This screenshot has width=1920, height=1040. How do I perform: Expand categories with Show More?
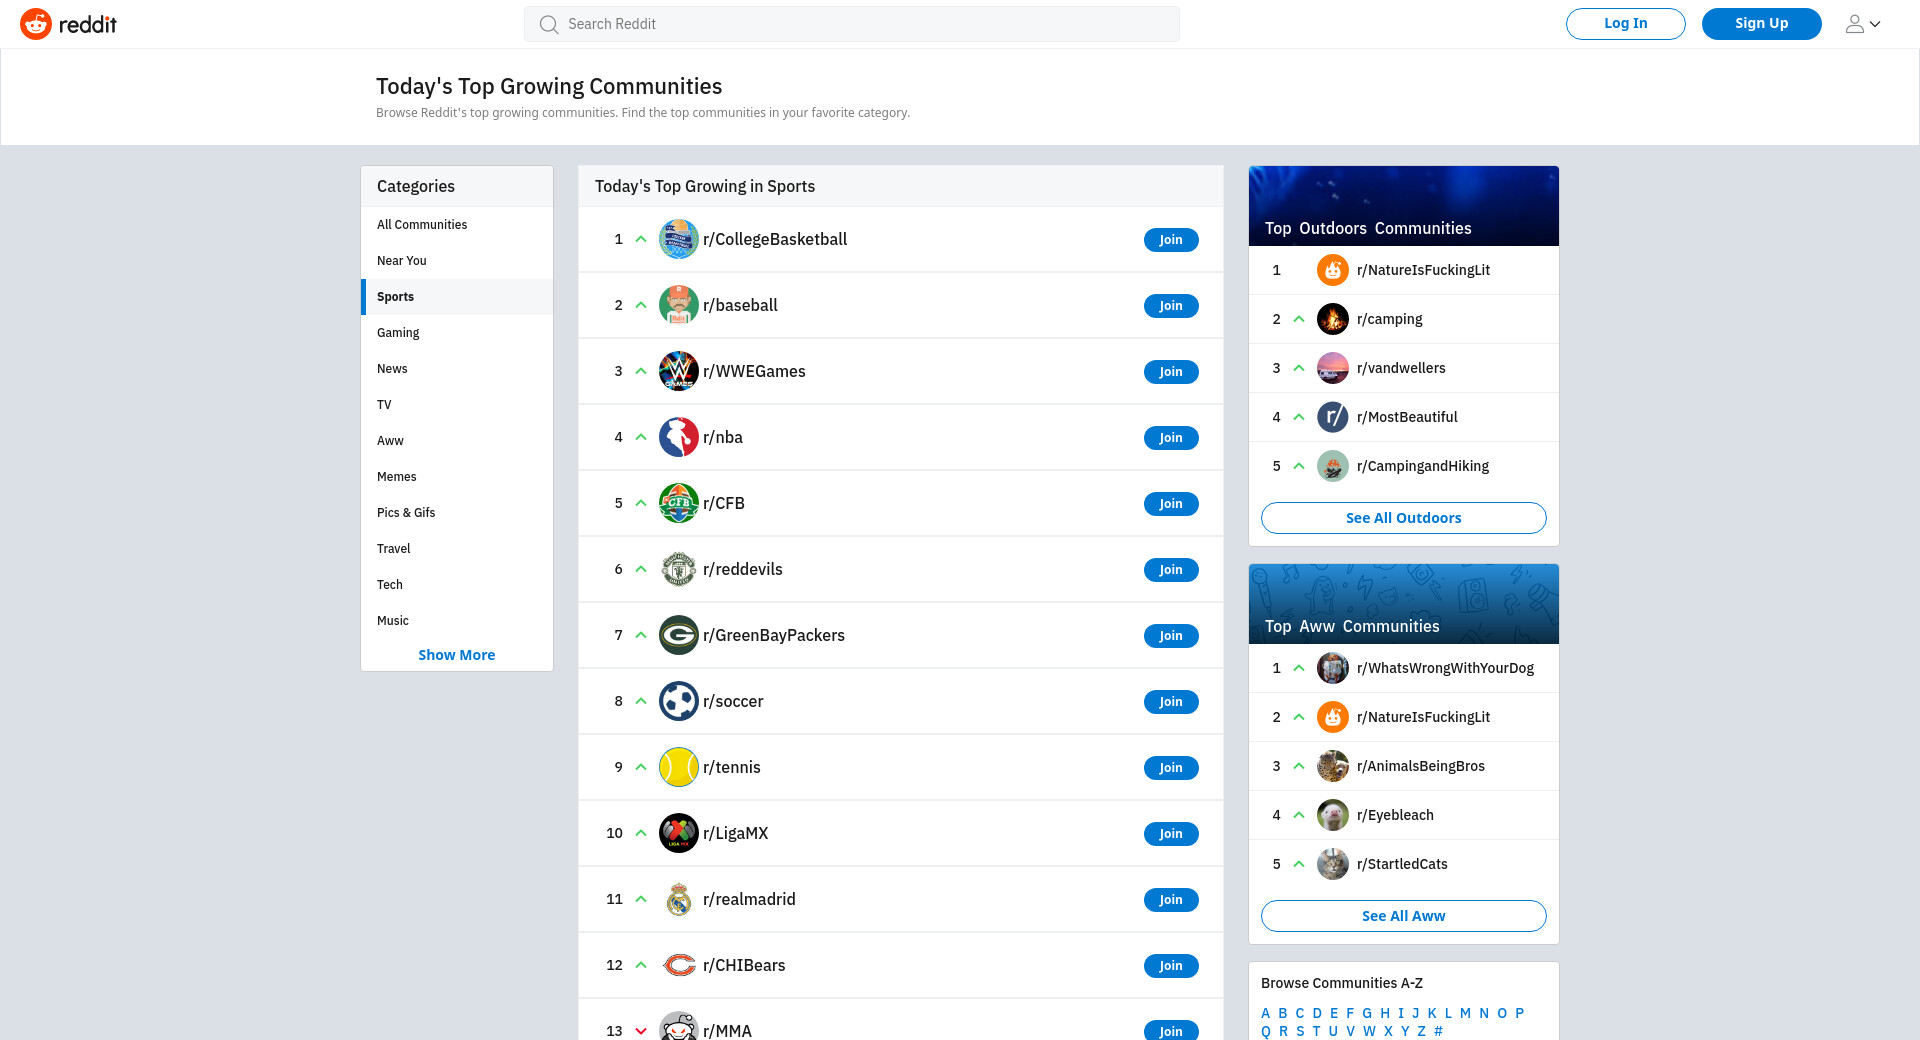click(x=456, y=655)
